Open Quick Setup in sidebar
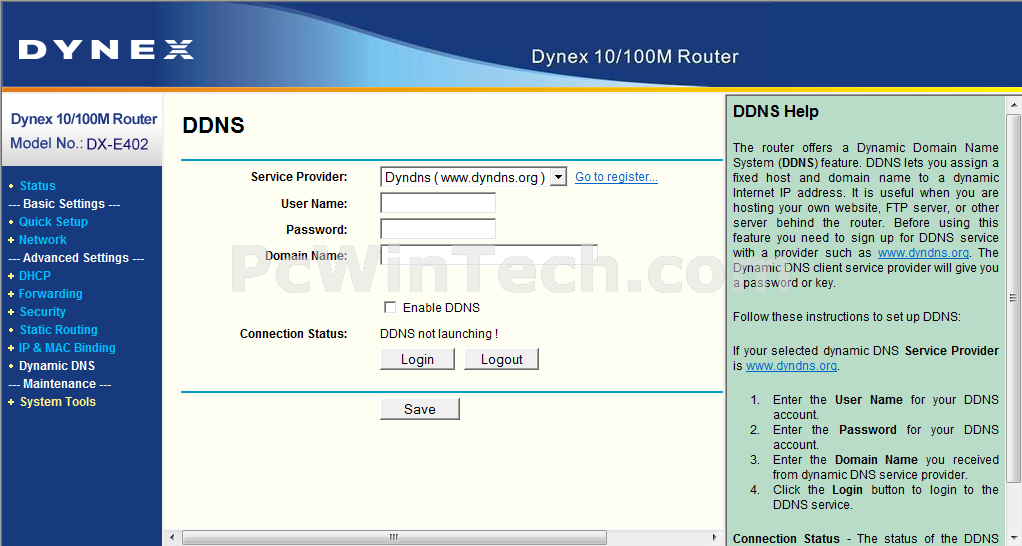1022x546 pixels. pos(53,222)
